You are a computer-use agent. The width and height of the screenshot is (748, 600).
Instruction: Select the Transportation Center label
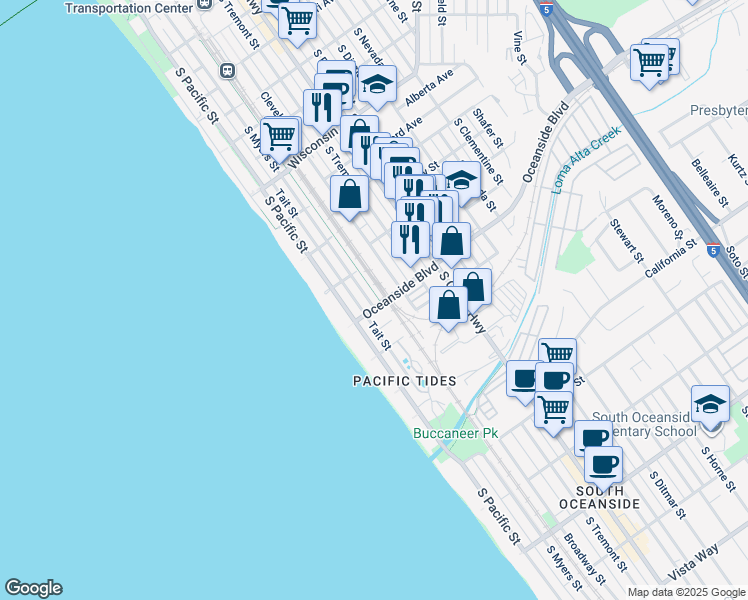[128, 7]
